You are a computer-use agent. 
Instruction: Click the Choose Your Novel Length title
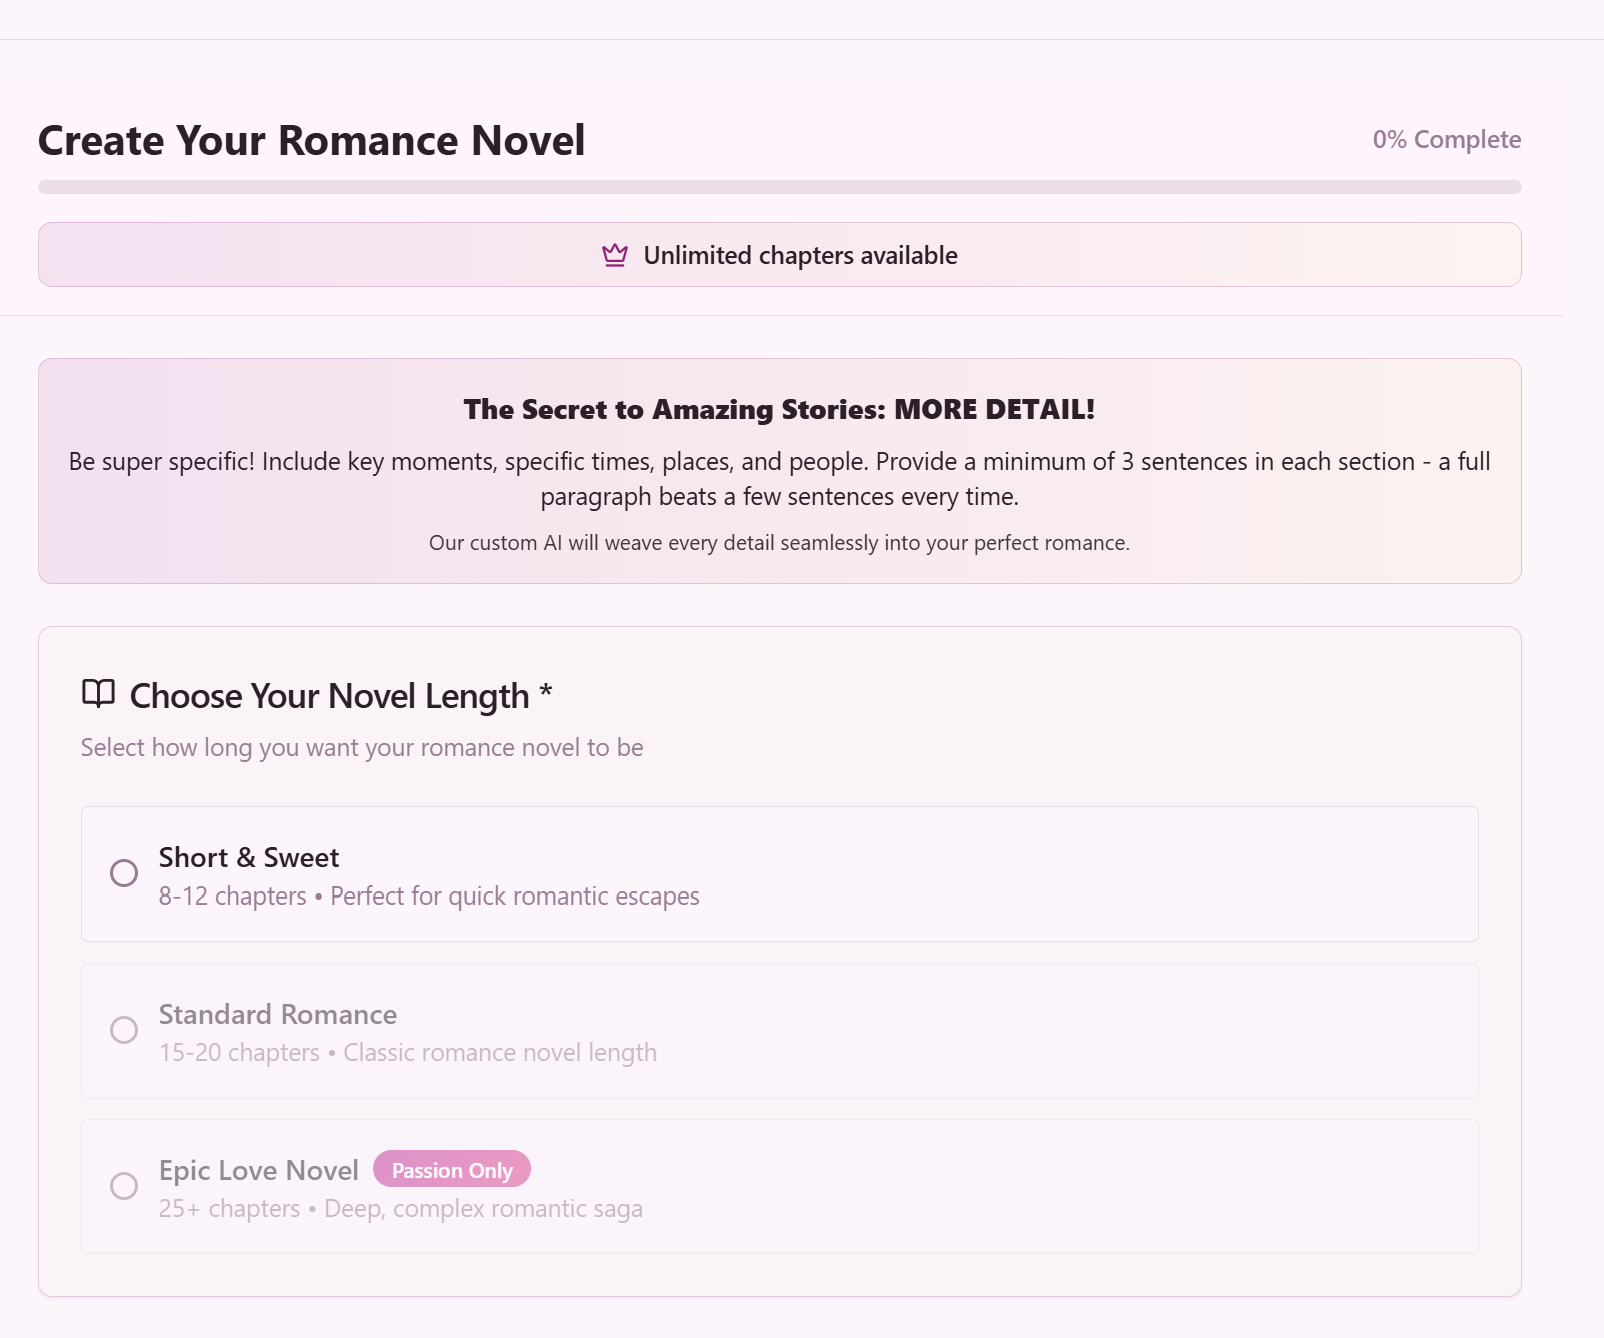click(340, 694)
